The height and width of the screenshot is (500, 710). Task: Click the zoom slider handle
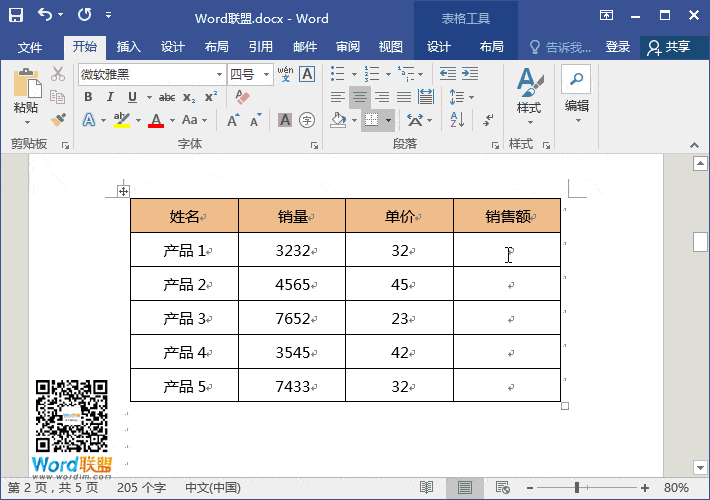[576, 488]
